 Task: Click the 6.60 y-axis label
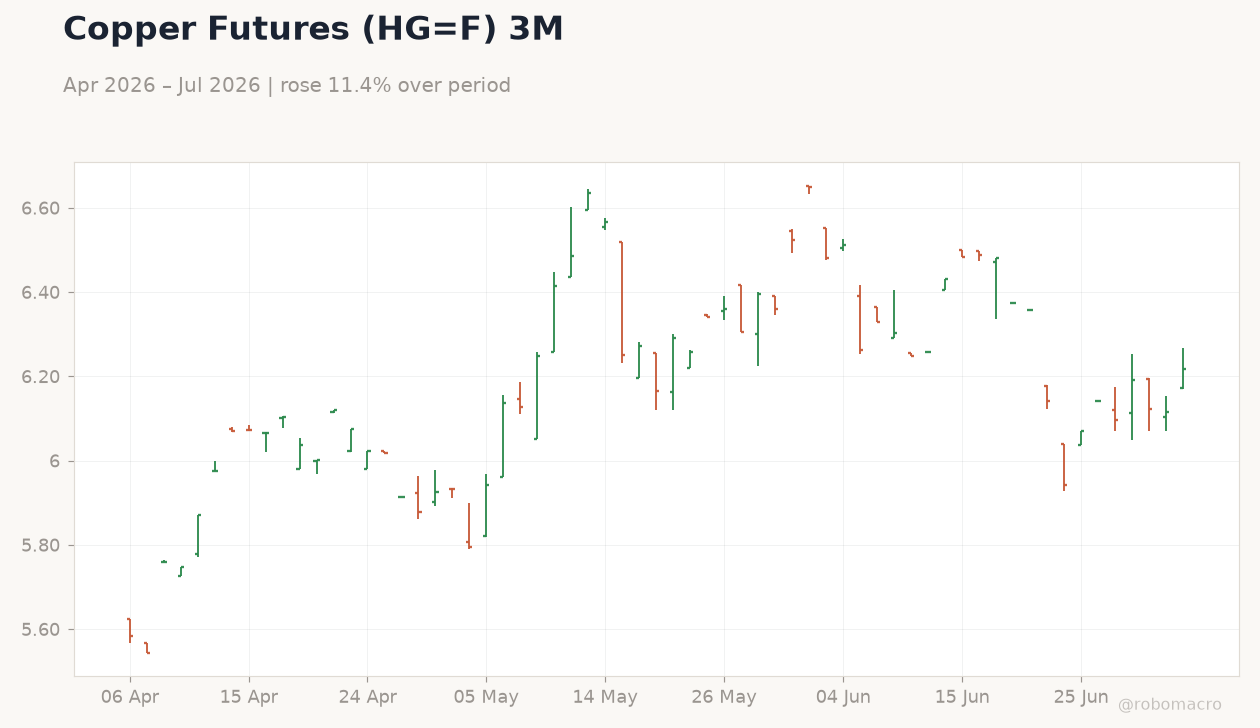tap(41, 209)
